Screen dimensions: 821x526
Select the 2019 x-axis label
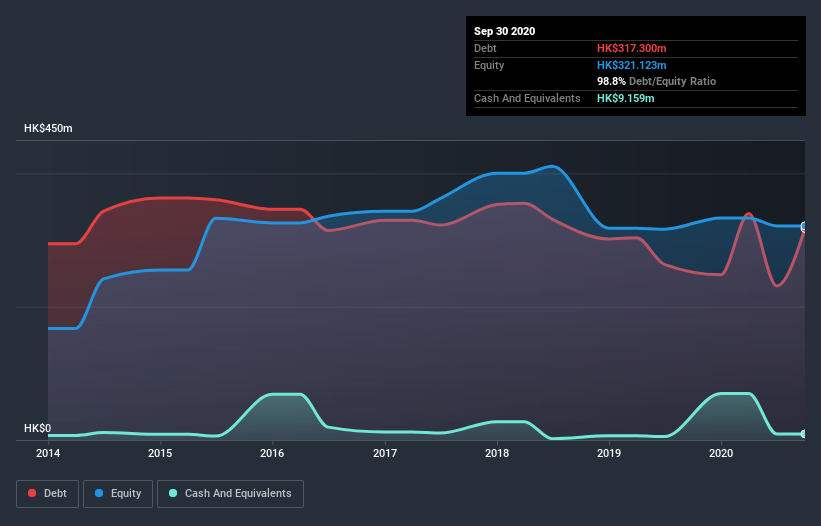(609, 453)
